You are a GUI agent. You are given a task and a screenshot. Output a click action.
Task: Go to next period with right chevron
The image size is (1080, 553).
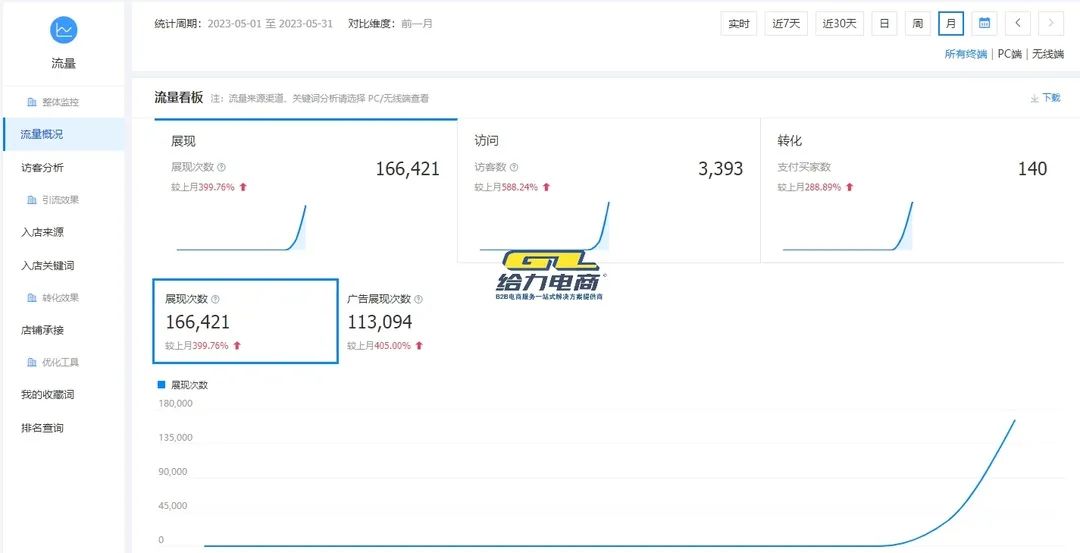tap(1050, 23)
